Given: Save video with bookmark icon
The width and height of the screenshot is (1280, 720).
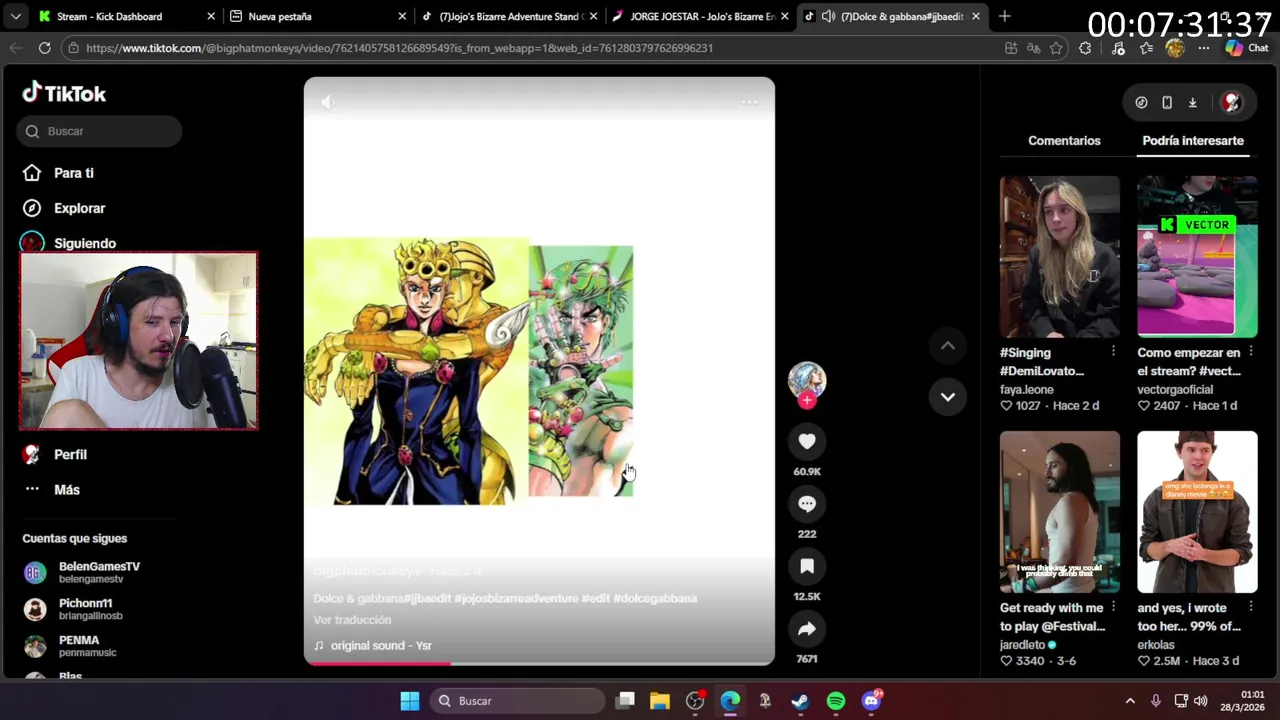Looking at the screenshot, I should tap(807, 566).
